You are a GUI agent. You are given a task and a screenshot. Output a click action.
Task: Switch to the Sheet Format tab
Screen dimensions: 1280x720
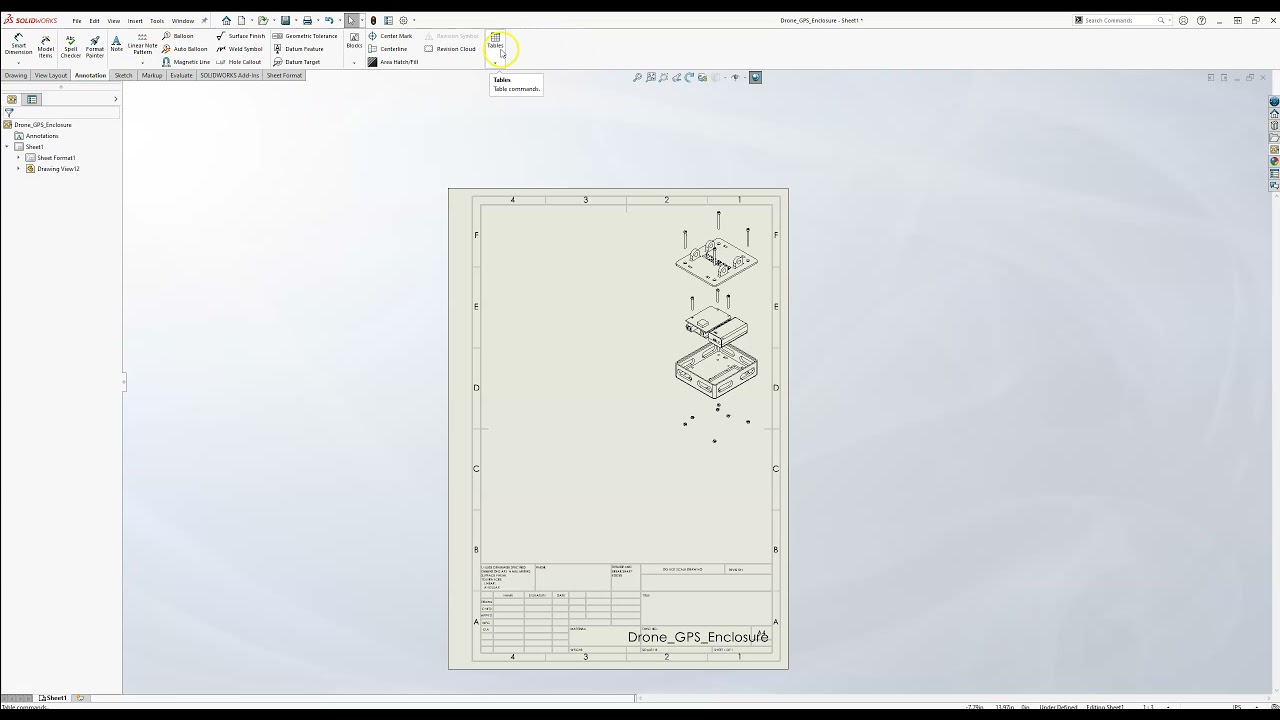(284, 75)
